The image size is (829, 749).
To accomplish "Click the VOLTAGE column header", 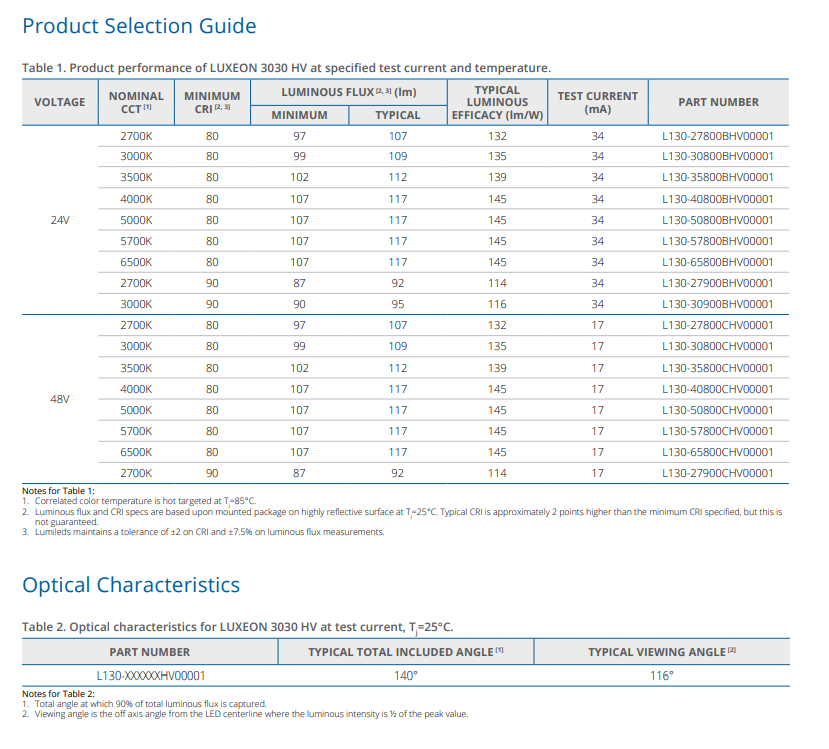I will (x=60, y=102).
